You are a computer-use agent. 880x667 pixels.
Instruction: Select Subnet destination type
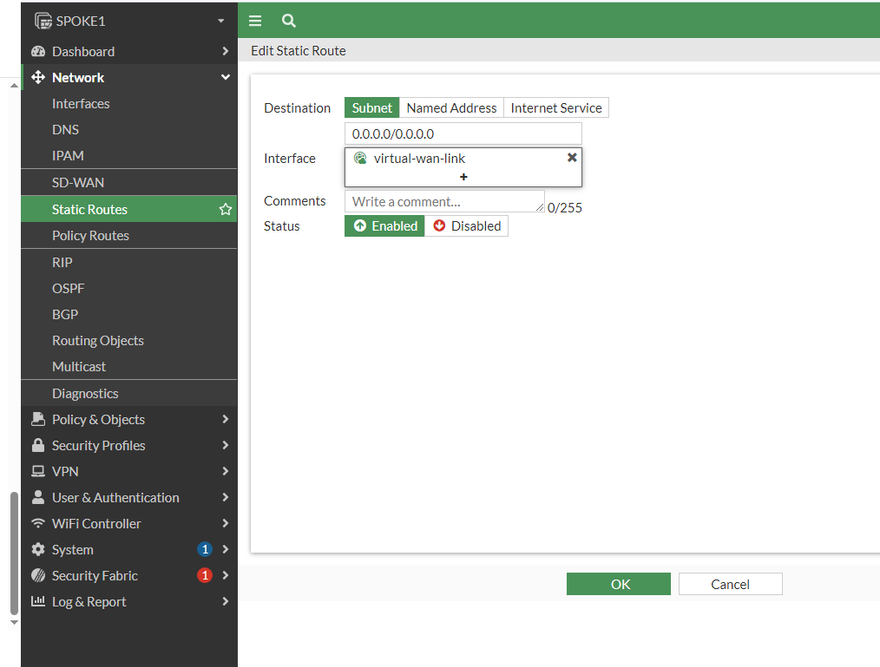(372, 108)
